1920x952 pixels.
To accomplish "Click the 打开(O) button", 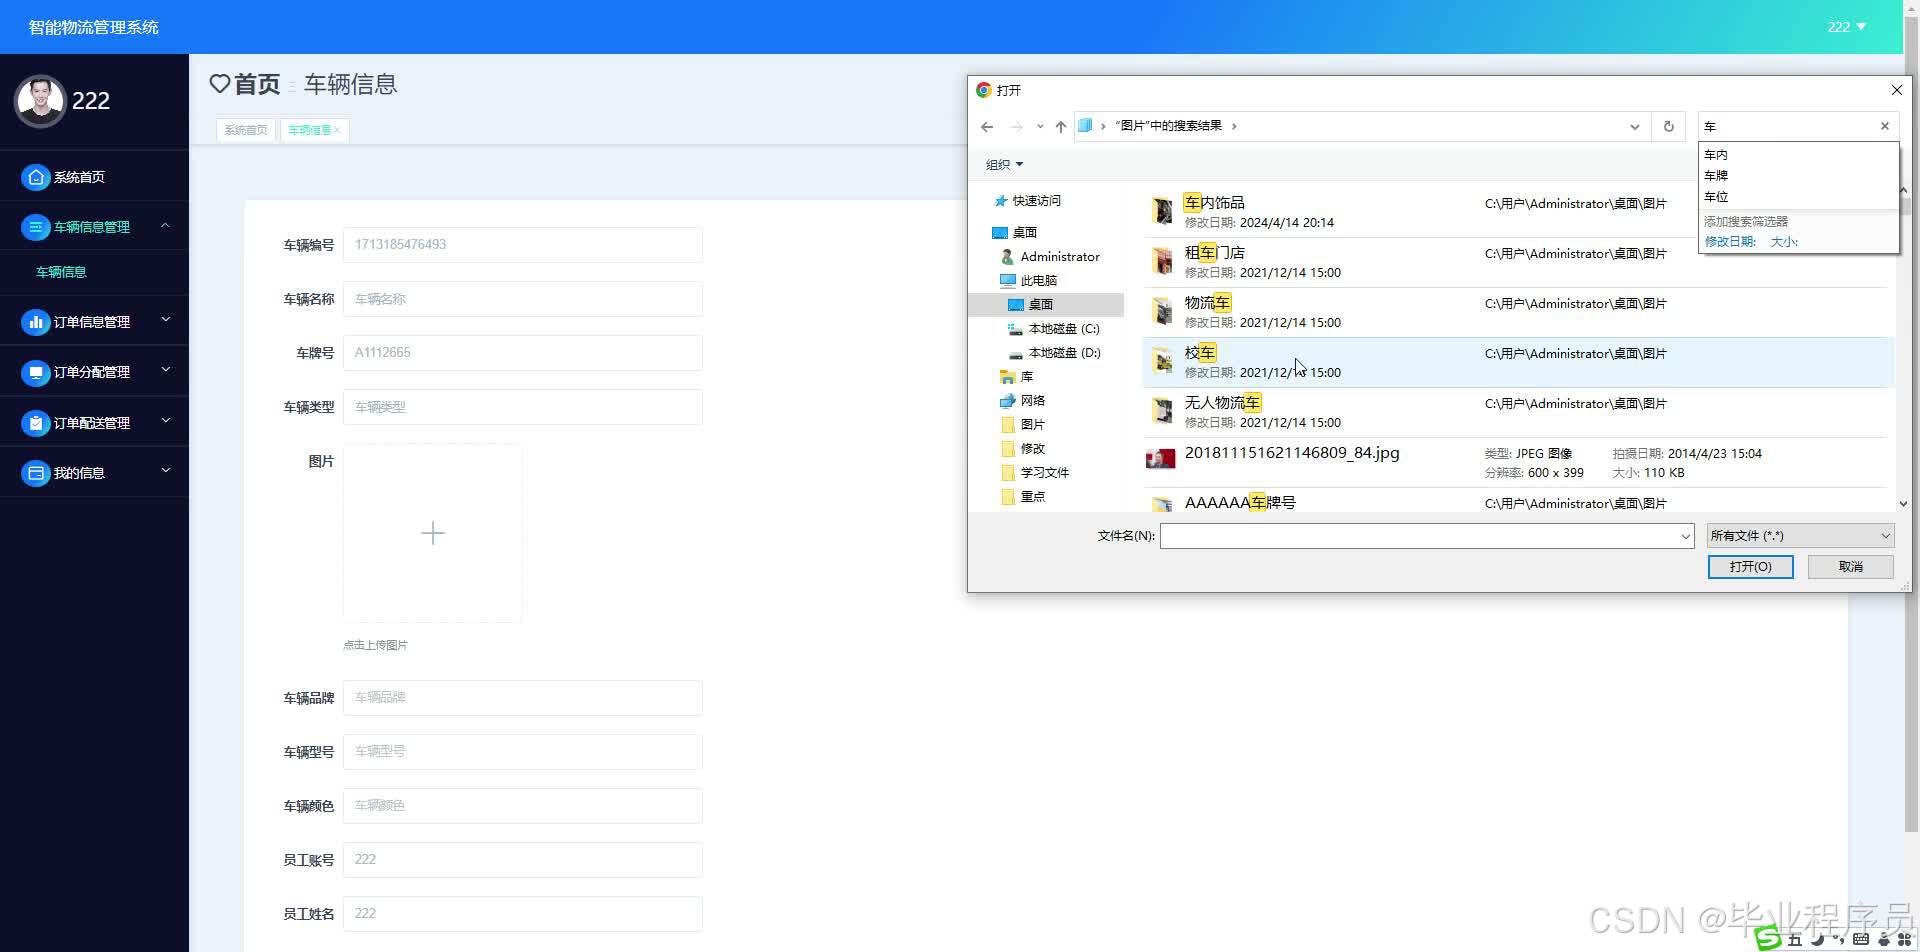I will click(x=1750, y=567).
